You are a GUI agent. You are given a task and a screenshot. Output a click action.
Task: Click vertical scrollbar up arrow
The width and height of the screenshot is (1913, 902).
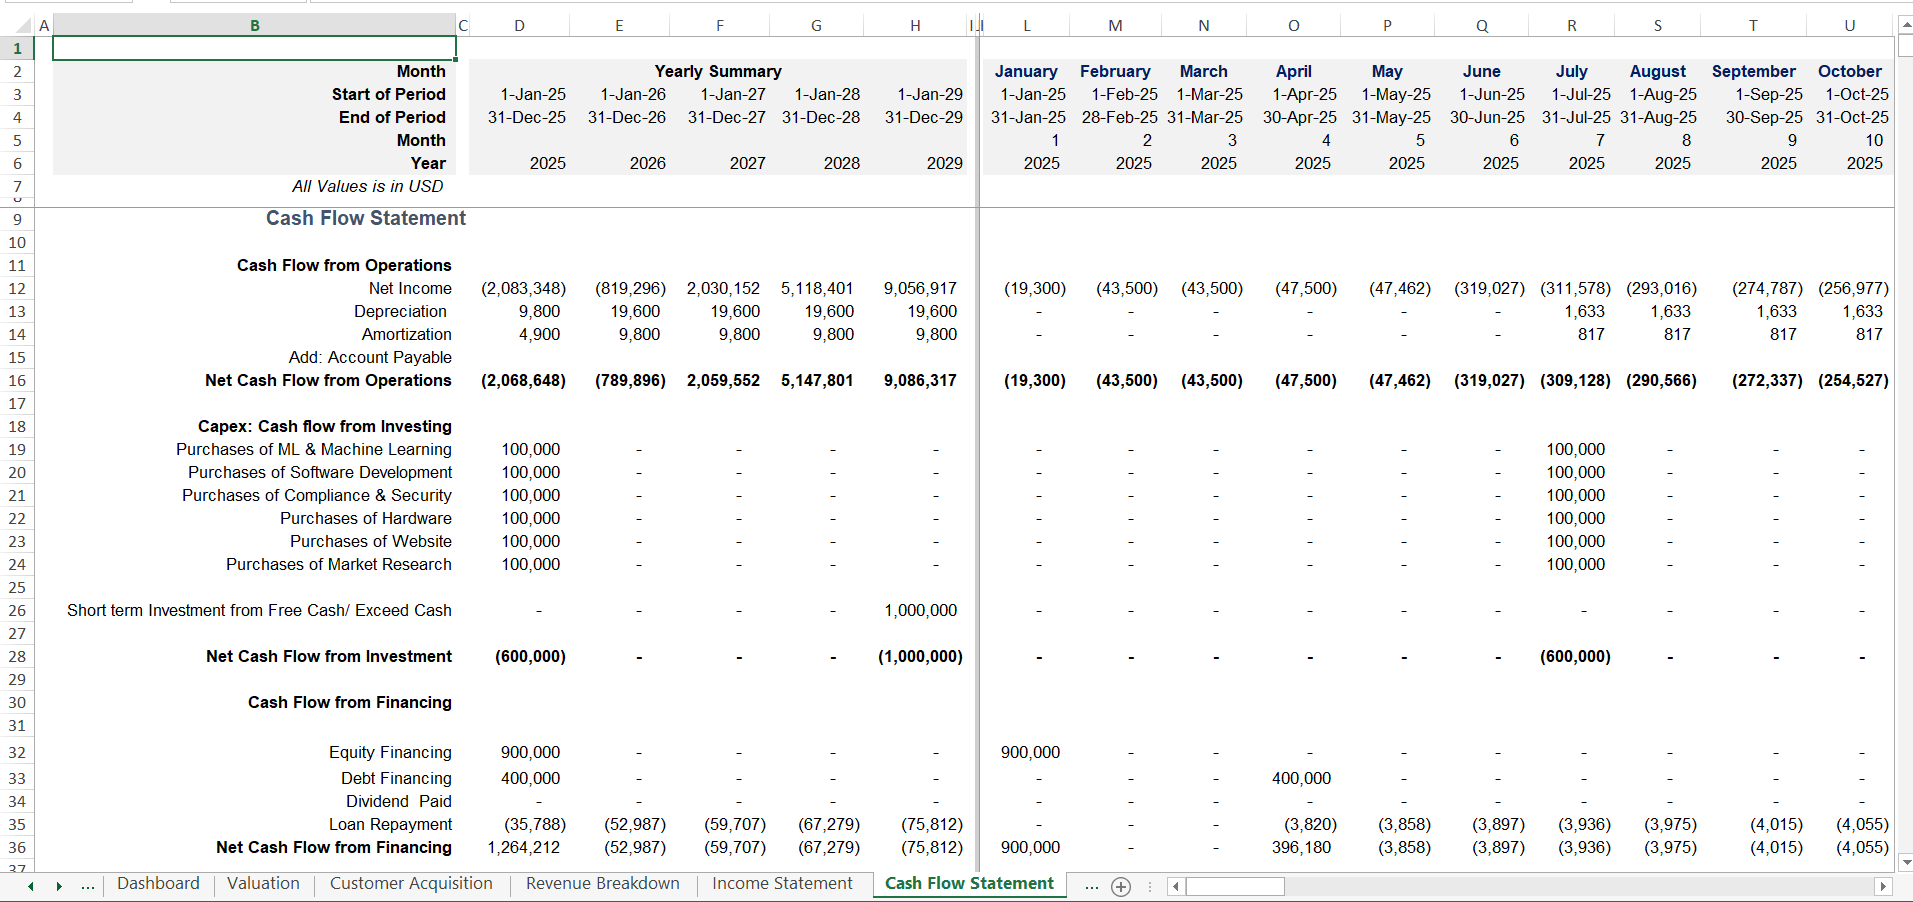tap(1905, 24)
